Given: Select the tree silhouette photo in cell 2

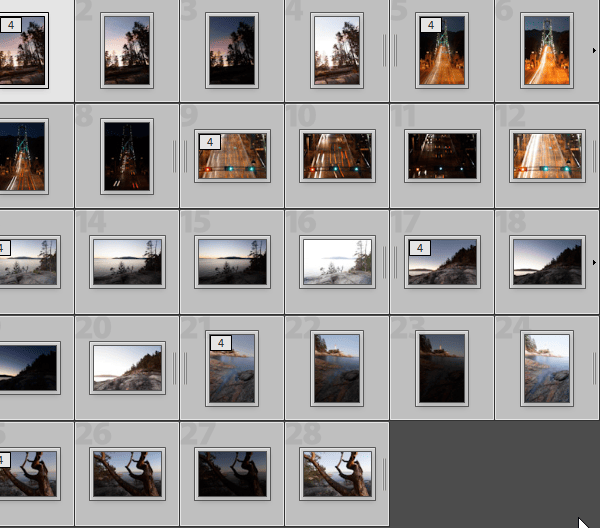Looking at the screenshot, I should pyautogui.click(x=127, y=50).
